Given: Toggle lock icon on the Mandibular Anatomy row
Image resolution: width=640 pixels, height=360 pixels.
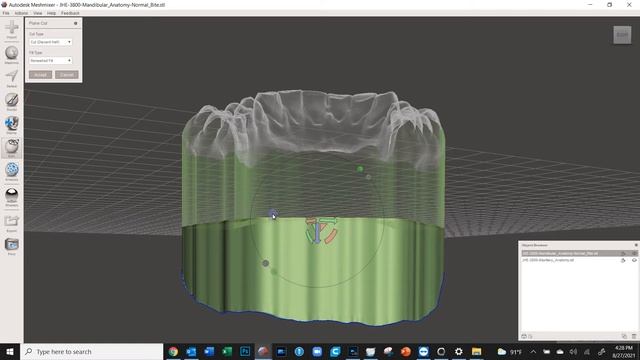Looking at the screenshot, I should click(x=623, y=253).
